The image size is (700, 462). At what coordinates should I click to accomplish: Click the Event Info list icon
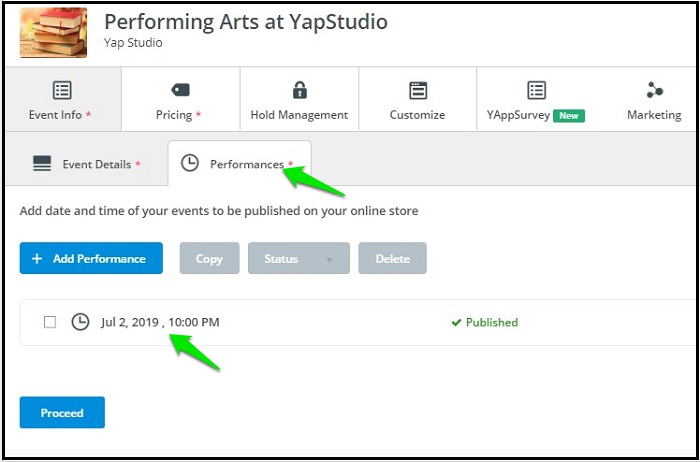(62, 90)
